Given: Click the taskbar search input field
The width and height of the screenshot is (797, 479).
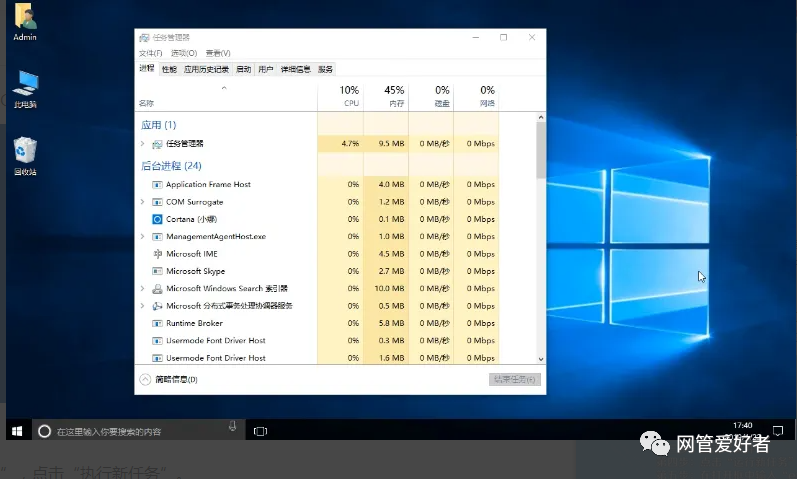Looking at the screenshot, I should pyautogui.click(x=138, y=431).
